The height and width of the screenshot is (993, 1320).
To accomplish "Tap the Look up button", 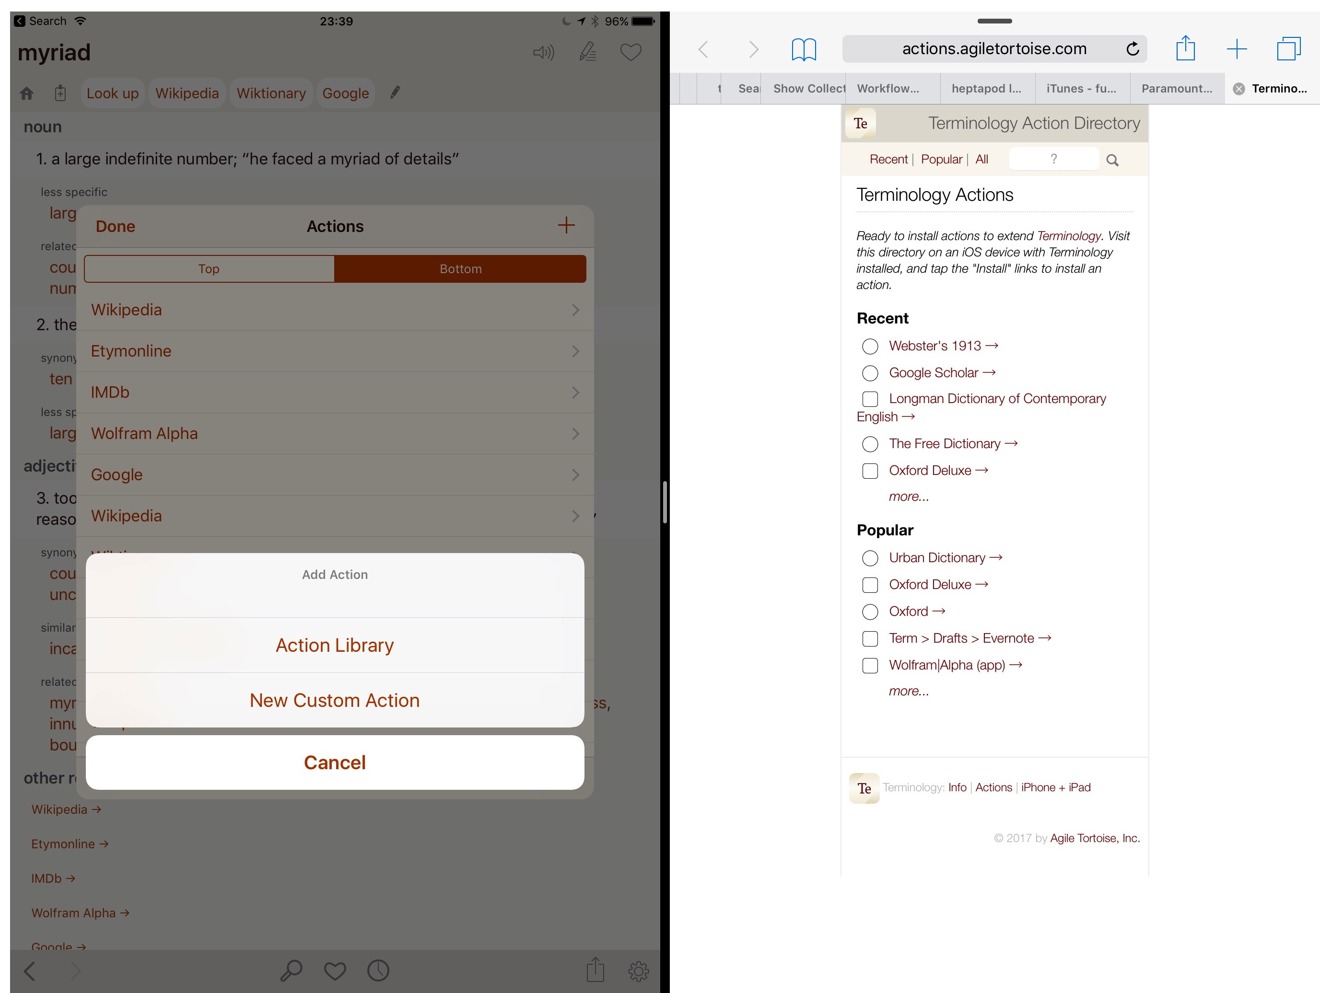I will (113, 93).
